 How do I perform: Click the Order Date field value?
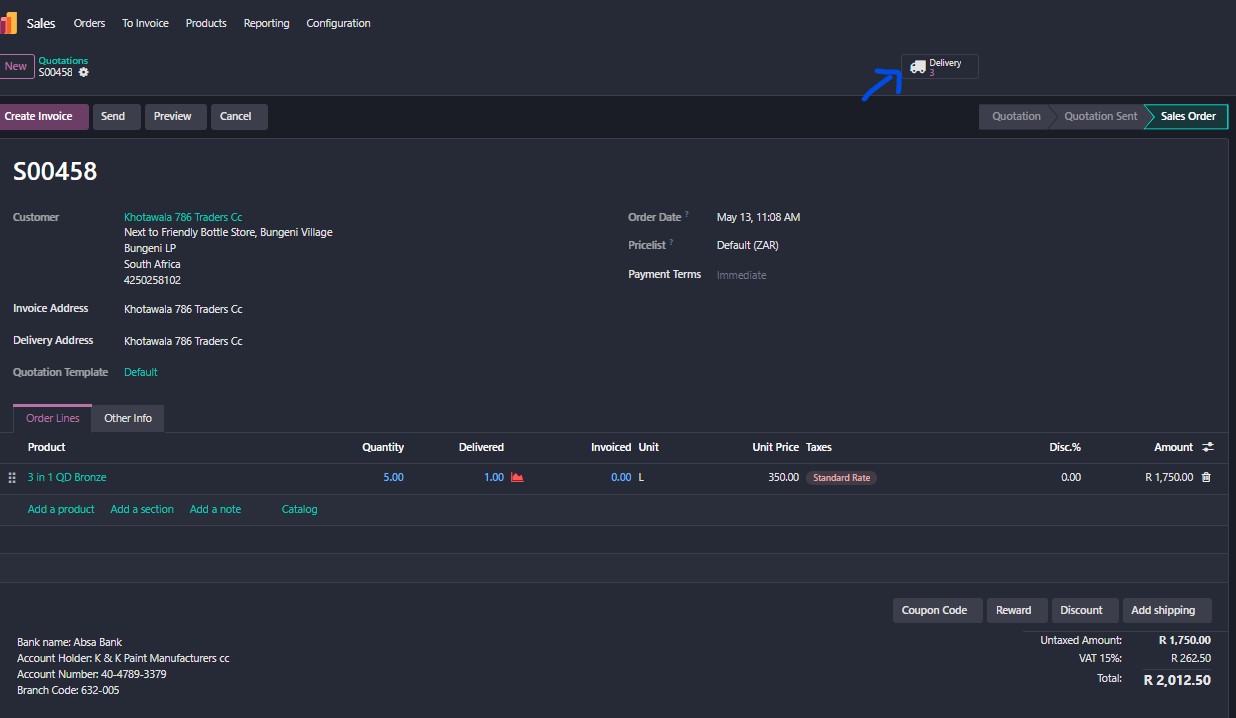coord(758,217)
